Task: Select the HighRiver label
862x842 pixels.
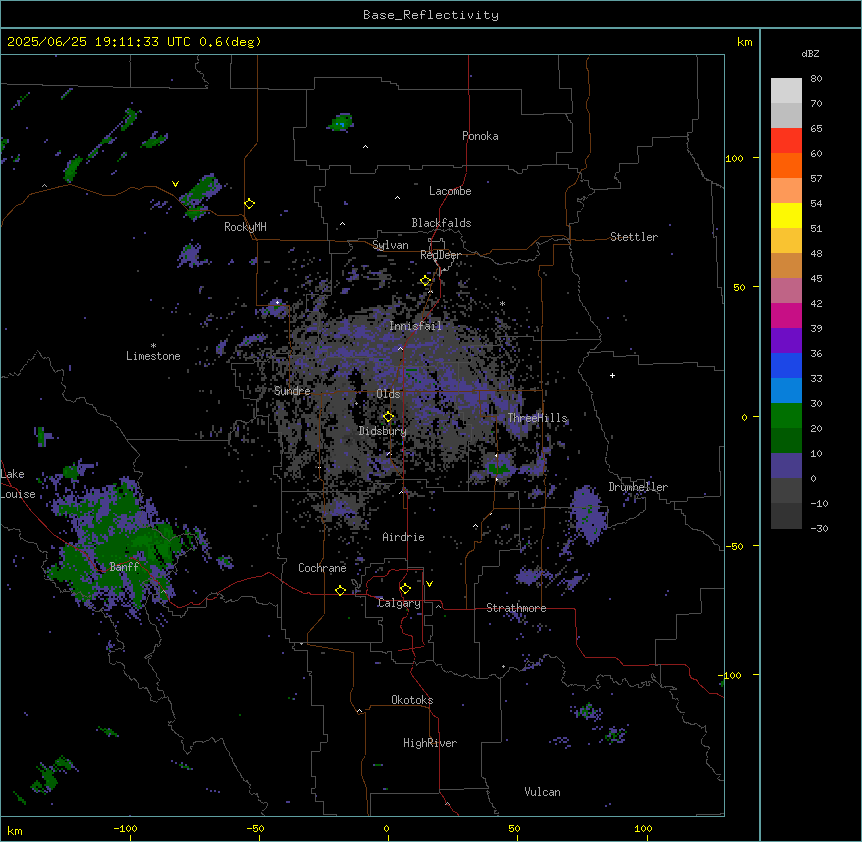Action: pyautogui.click(x=430, y=743)
